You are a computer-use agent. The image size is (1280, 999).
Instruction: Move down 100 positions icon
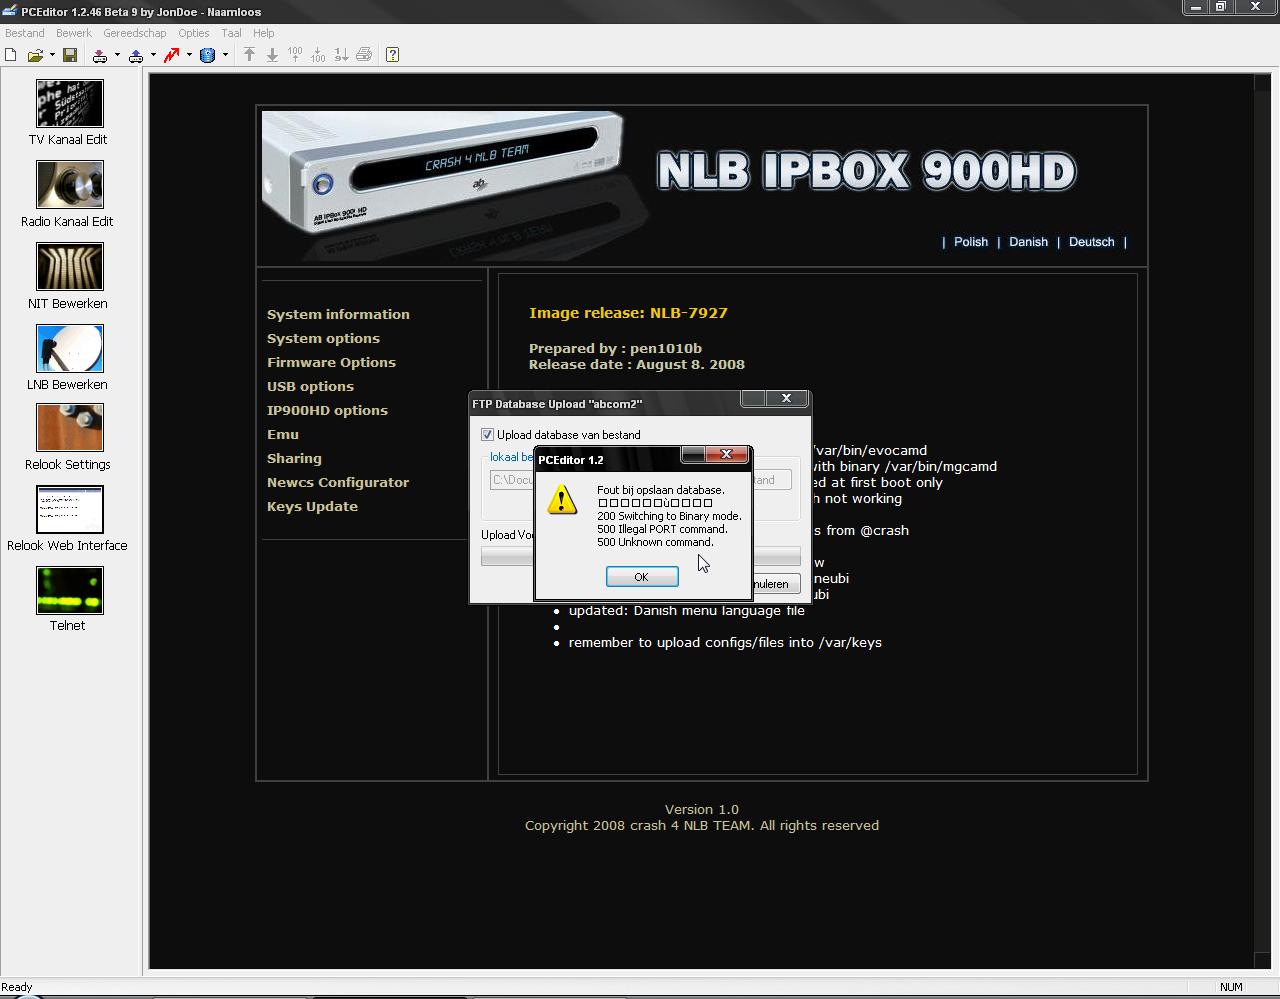pyautogui.click(x=318, y=55)
